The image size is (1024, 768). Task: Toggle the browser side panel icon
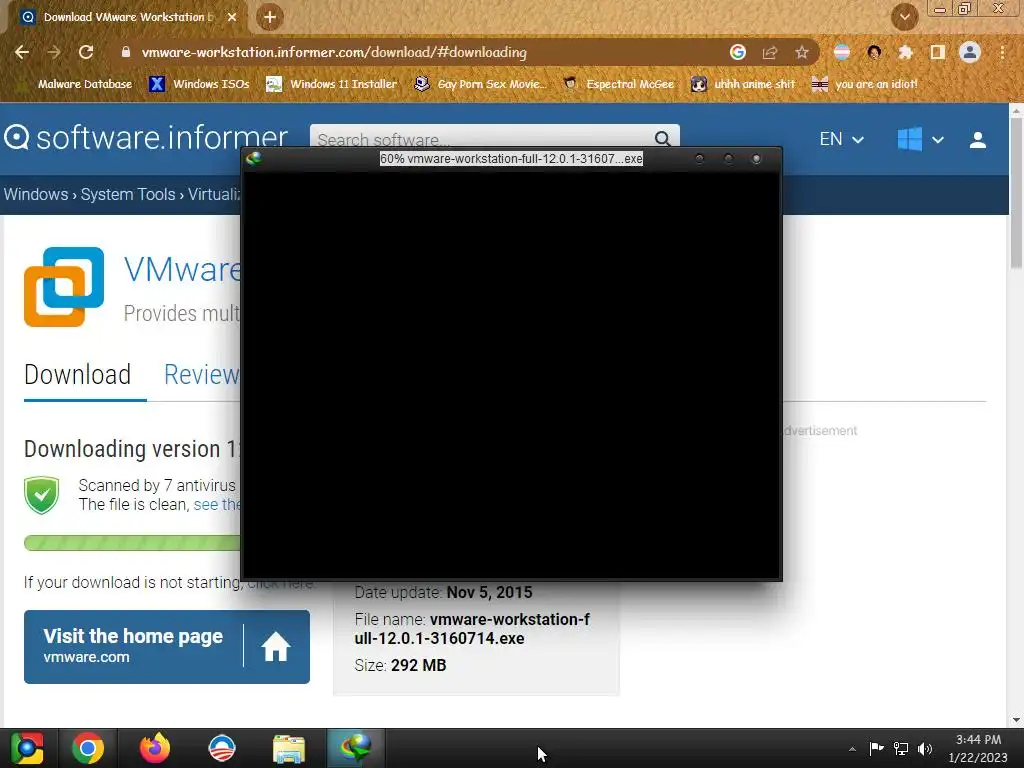[938, 52]
